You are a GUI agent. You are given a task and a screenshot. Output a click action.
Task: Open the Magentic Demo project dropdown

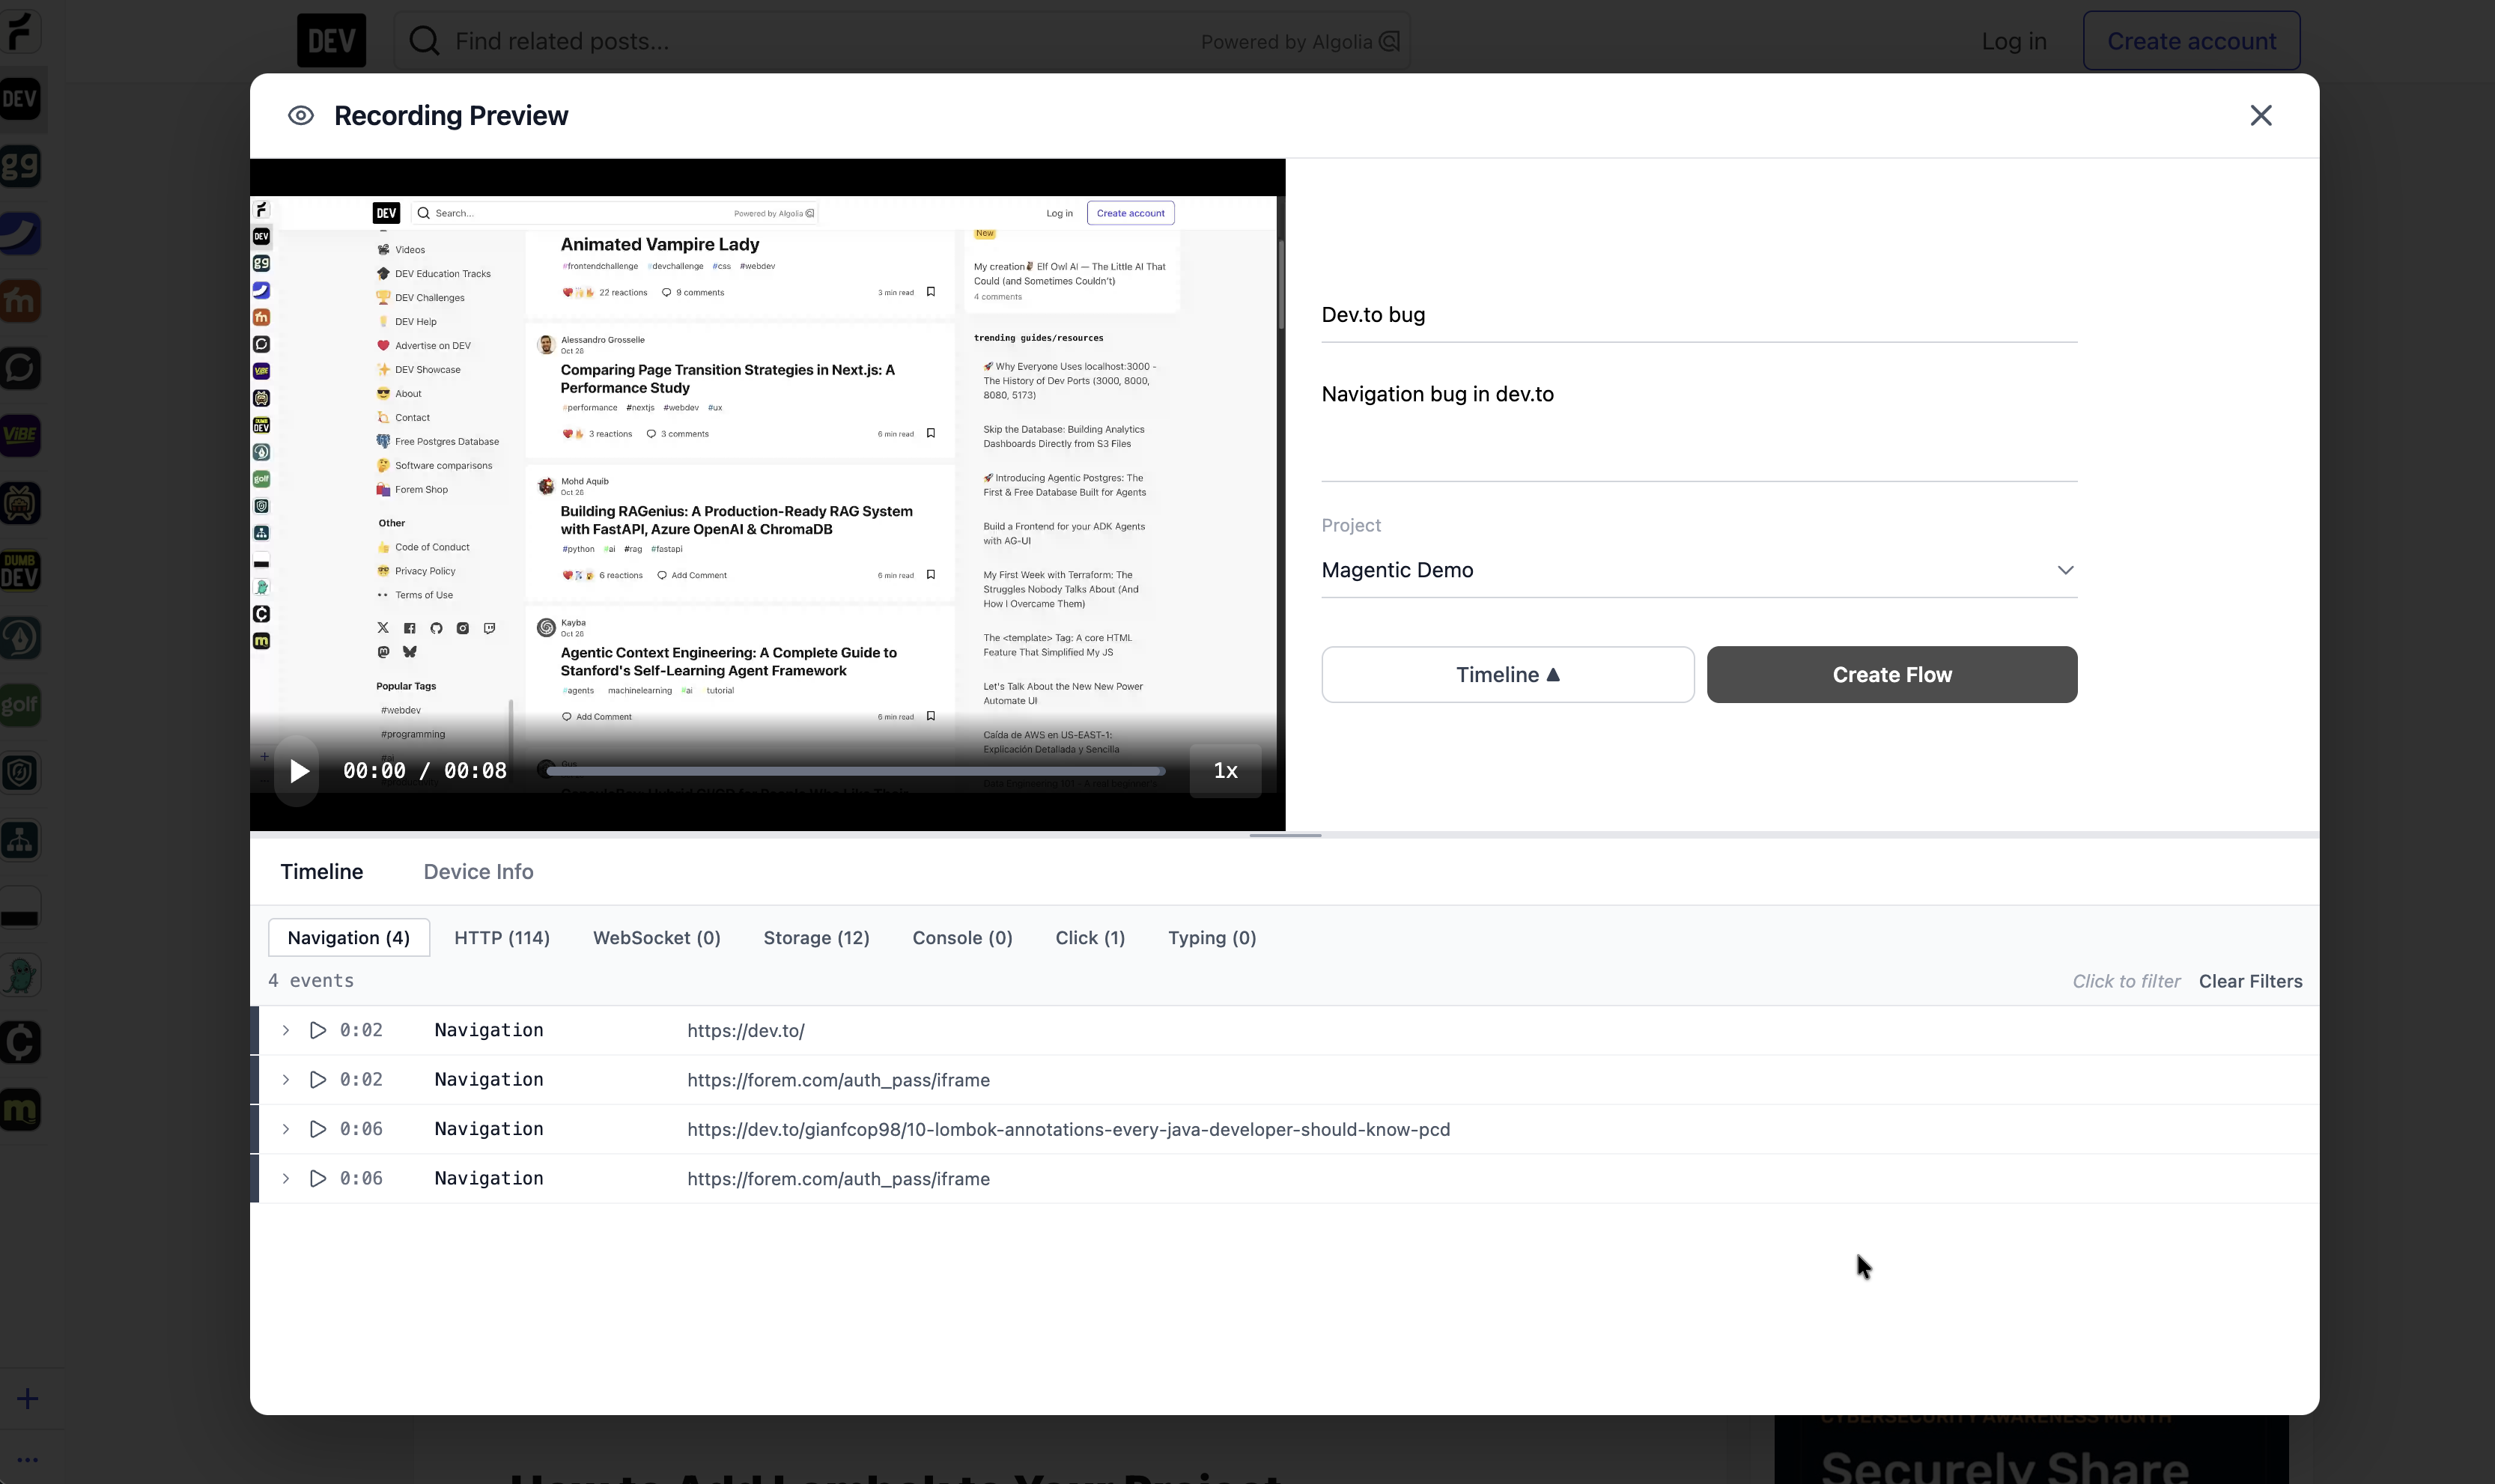tap(1698, 570)
